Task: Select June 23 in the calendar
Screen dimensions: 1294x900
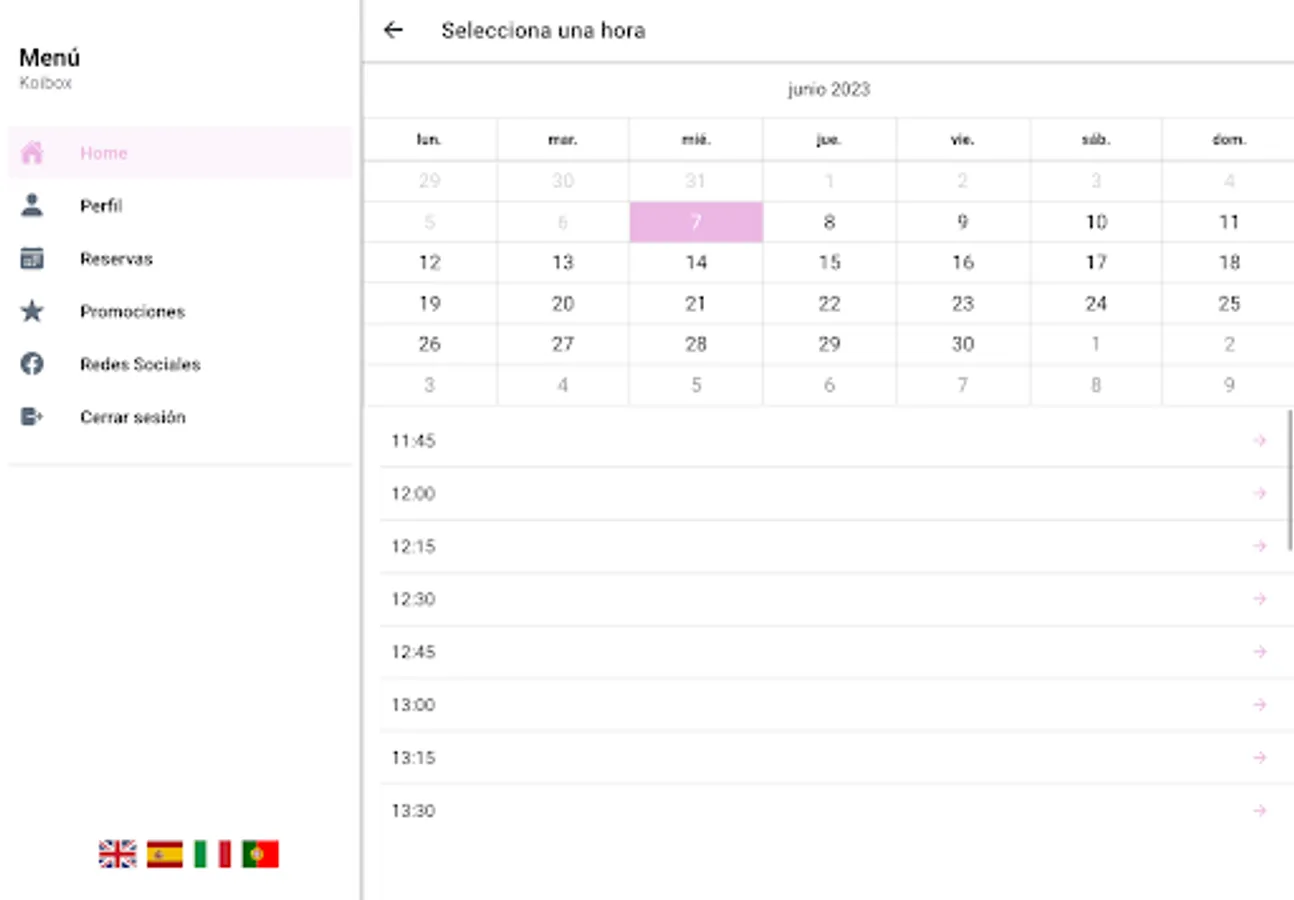Action: pos(962,303)
